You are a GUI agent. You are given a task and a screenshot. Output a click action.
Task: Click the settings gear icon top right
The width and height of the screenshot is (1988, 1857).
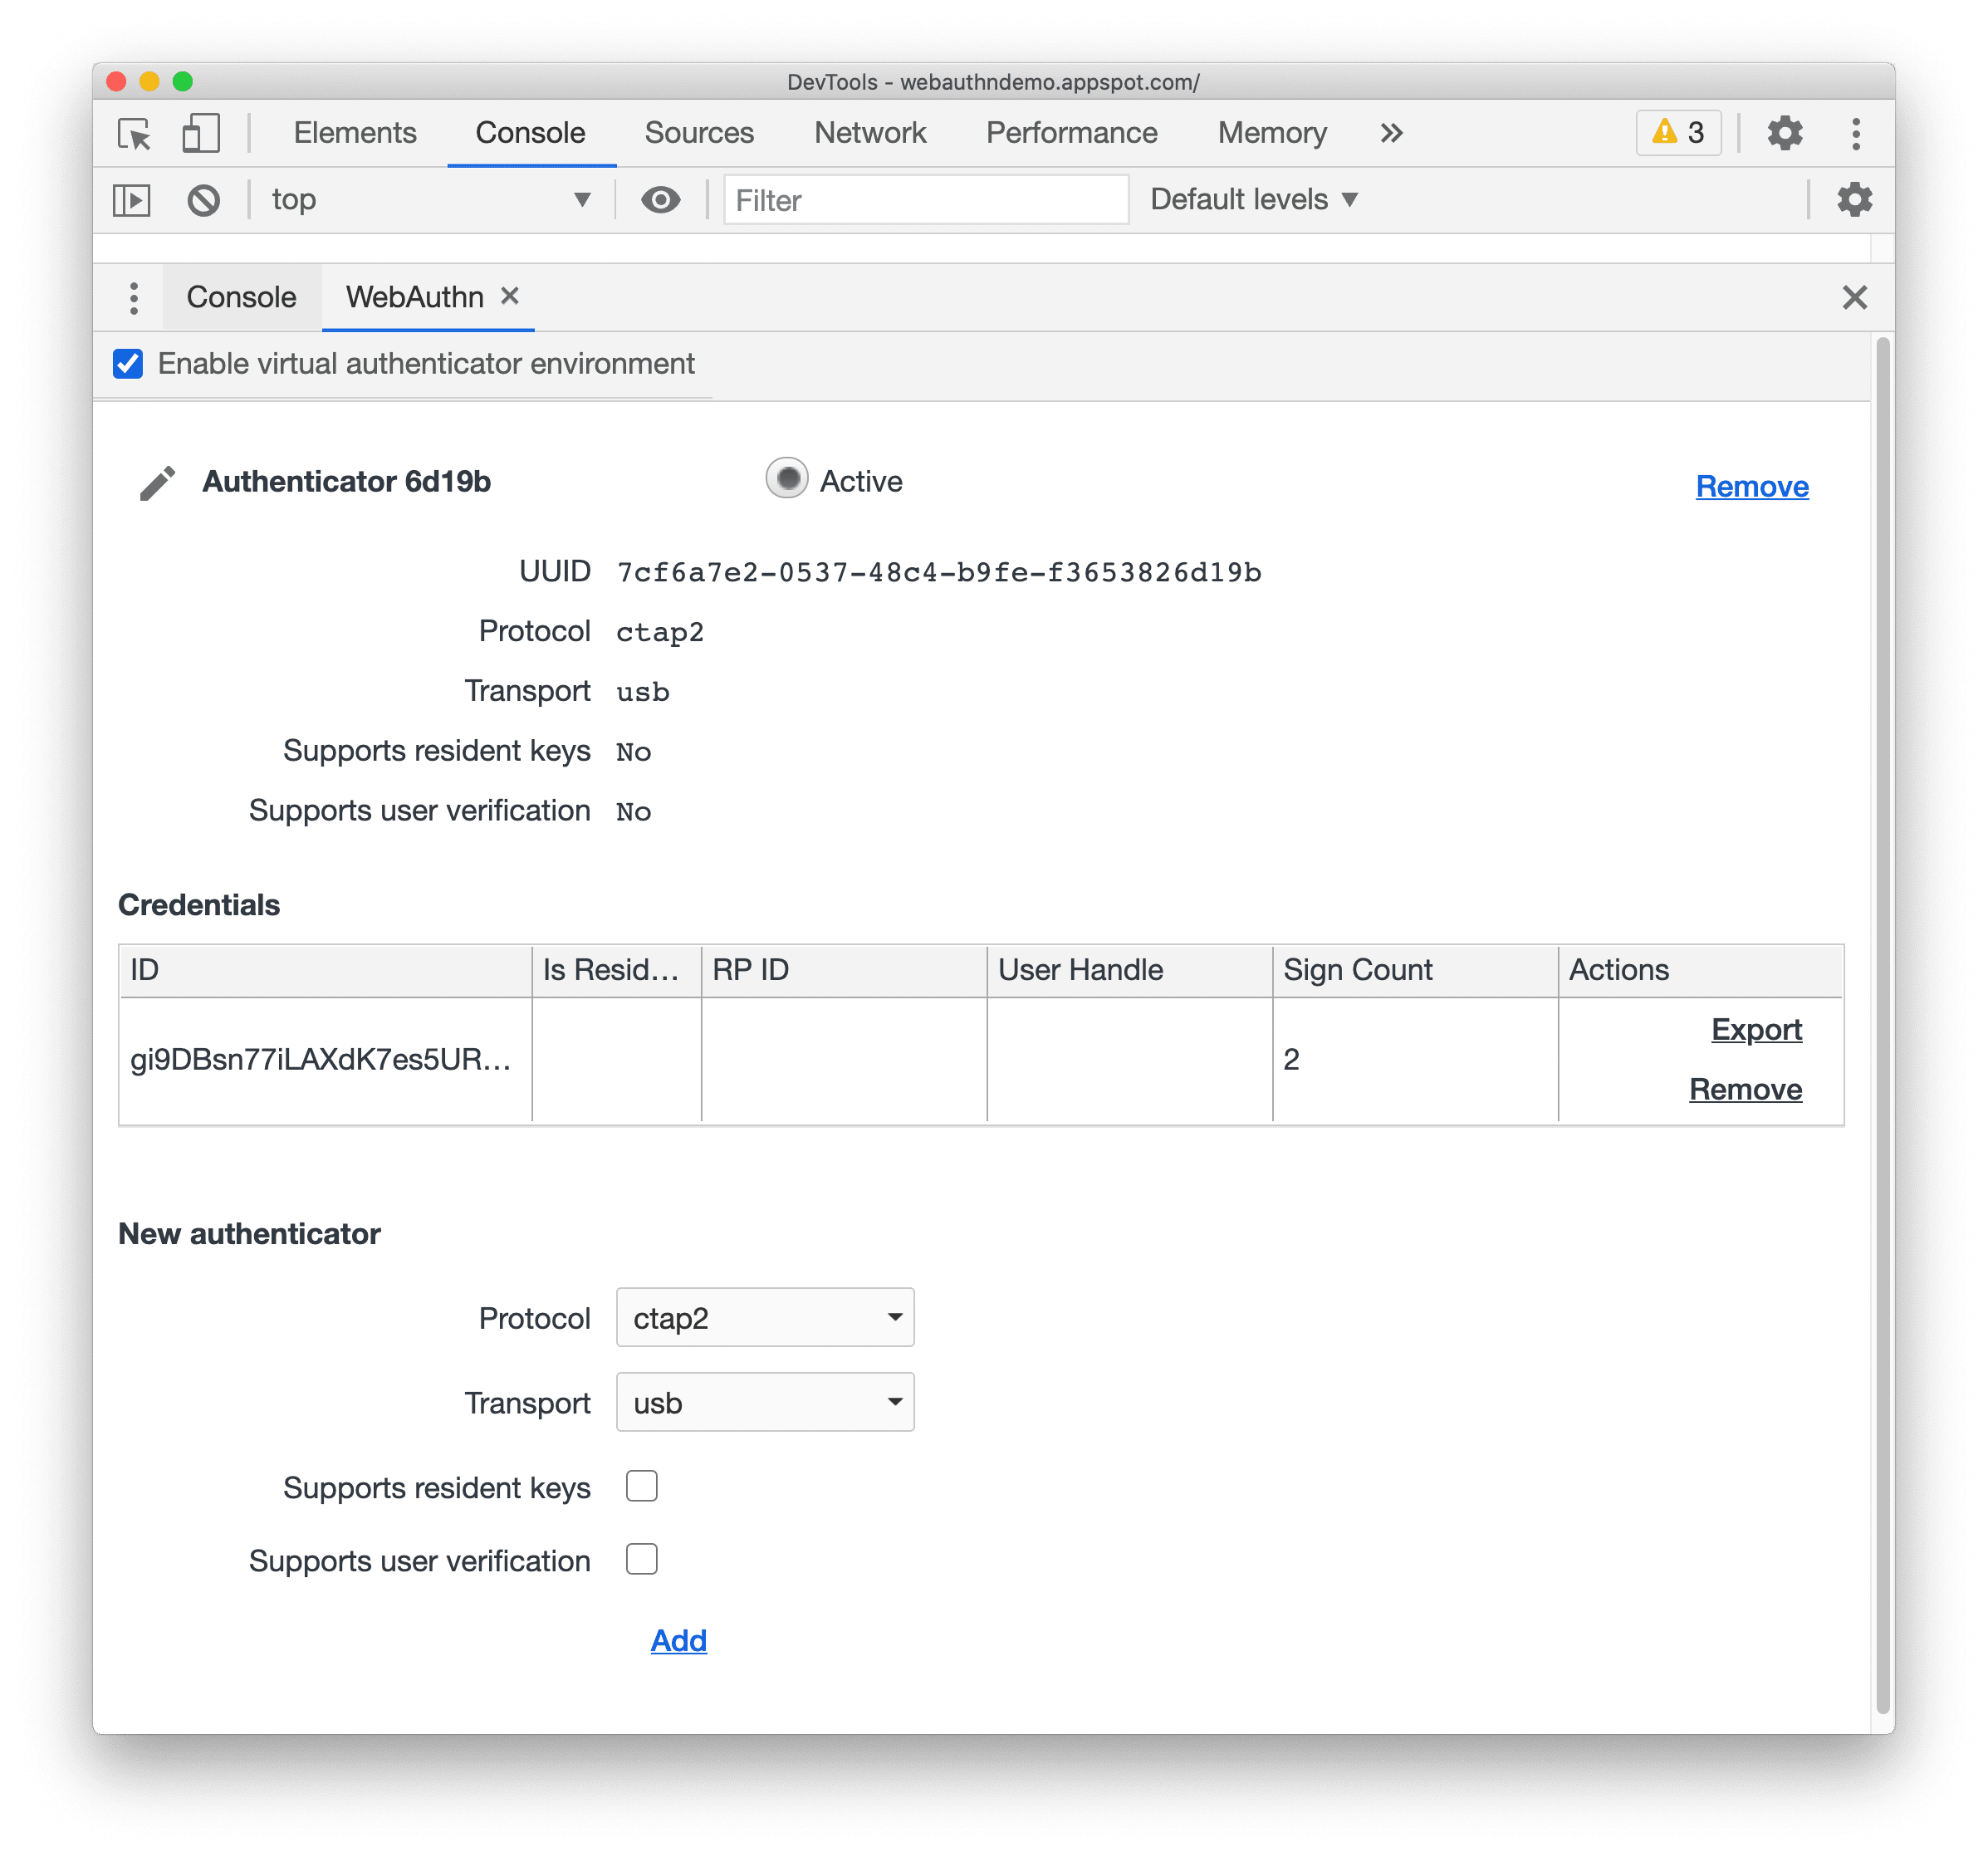click(x=1787, y=131)
